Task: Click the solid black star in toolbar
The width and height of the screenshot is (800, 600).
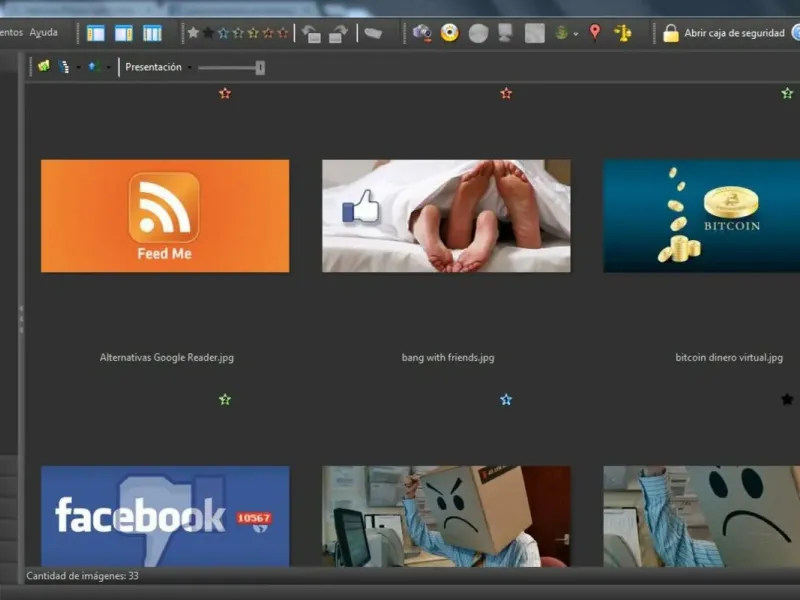Action: pos(208,33)
